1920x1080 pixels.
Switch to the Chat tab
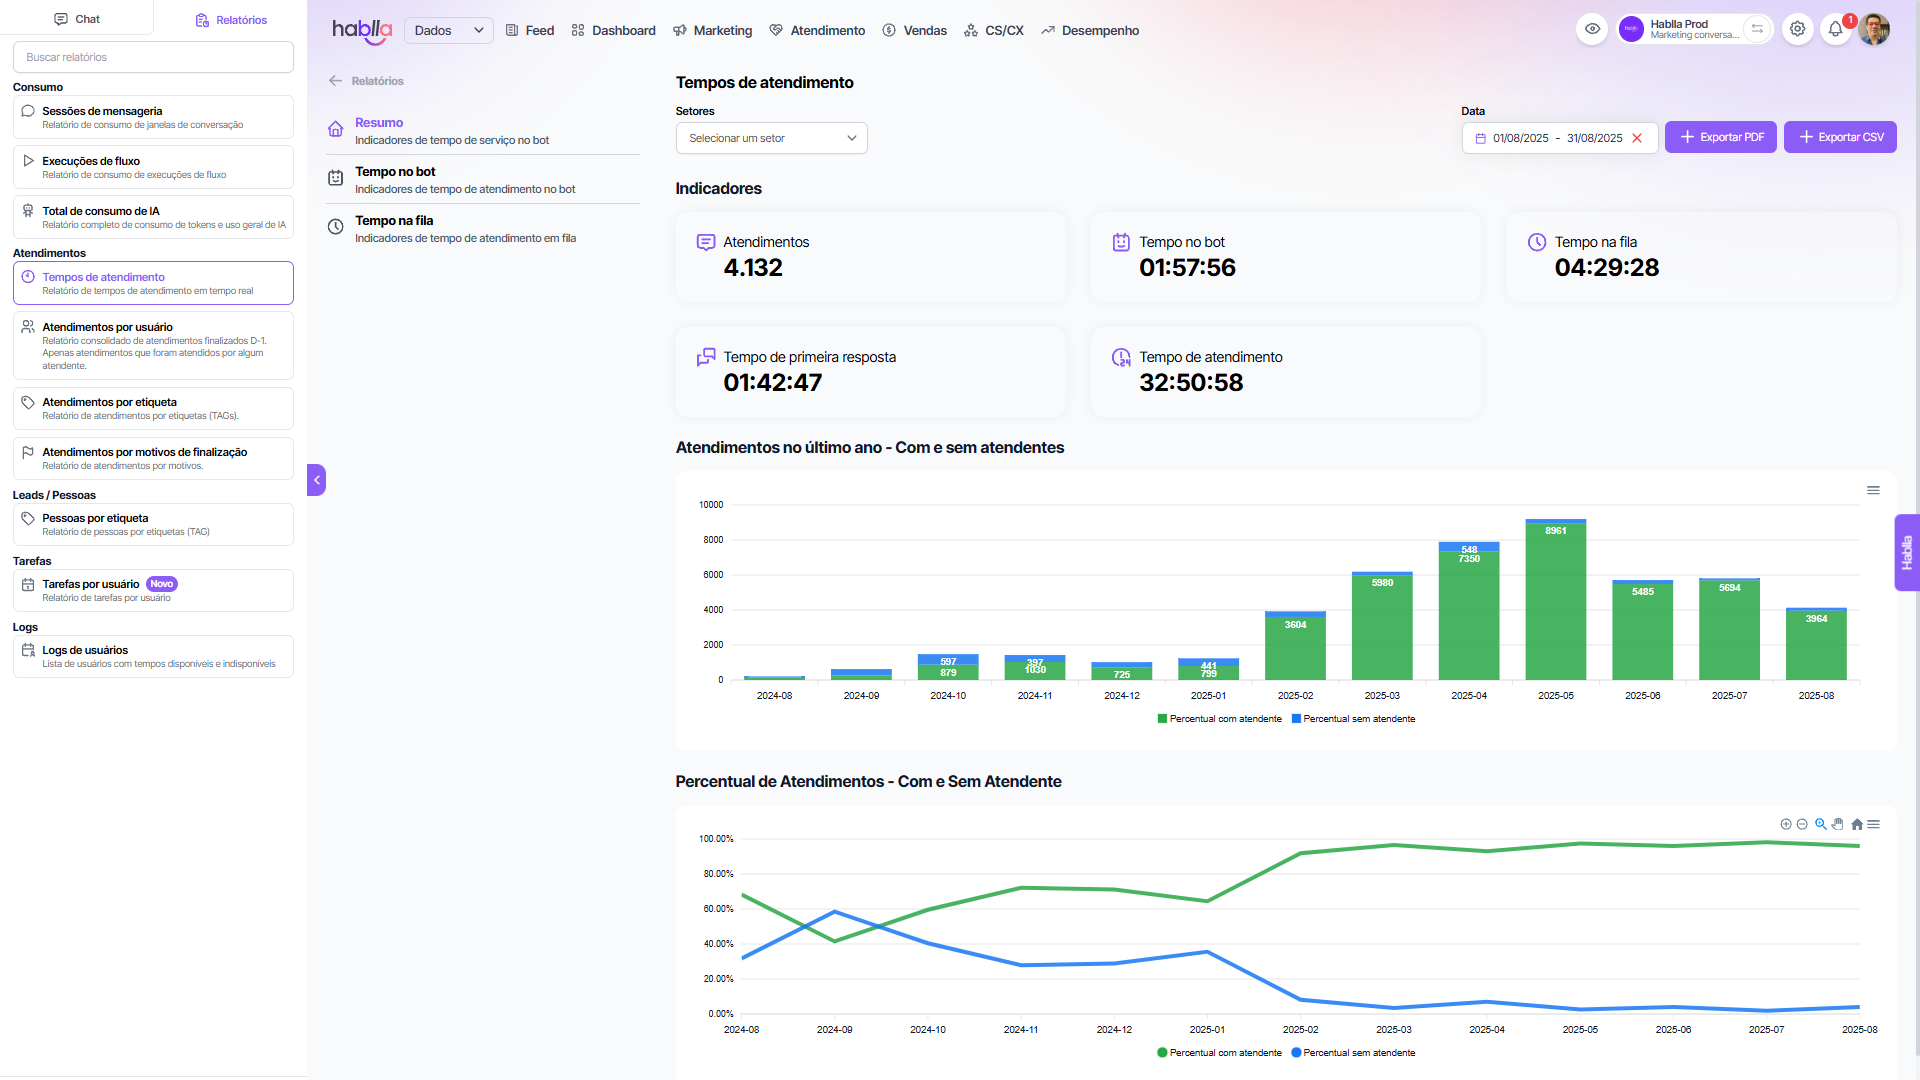click(77, 19)
